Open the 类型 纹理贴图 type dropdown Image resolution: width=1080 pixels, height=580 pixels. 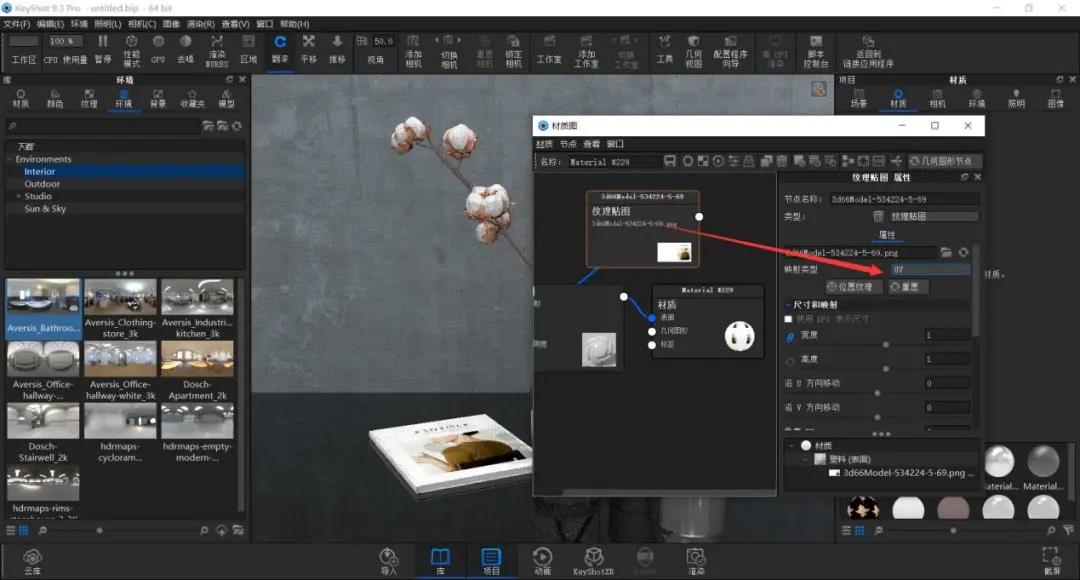[x=933, y=216]
